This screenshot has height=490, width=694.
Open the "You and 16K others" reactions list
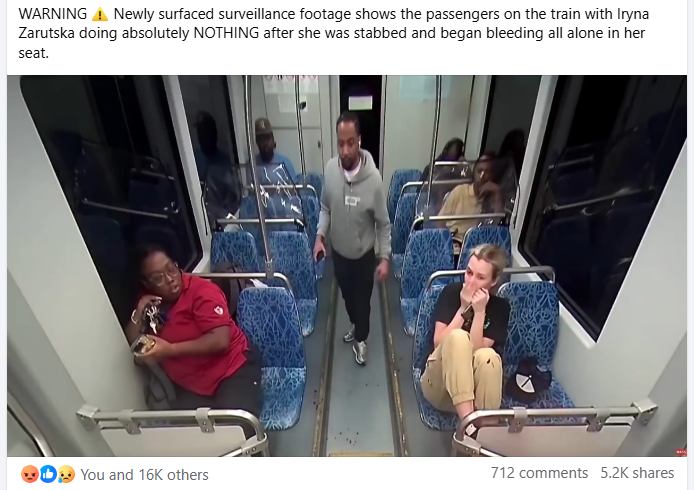point(144,475)
